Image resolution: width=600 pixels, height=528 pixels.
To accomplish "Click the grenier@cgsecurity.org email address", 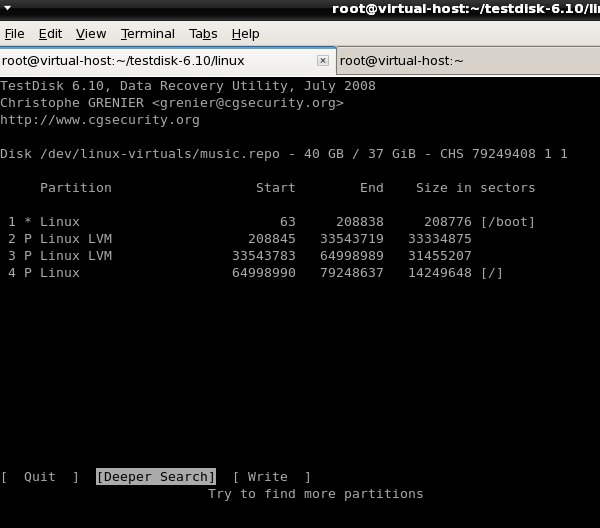I will 248,103.
